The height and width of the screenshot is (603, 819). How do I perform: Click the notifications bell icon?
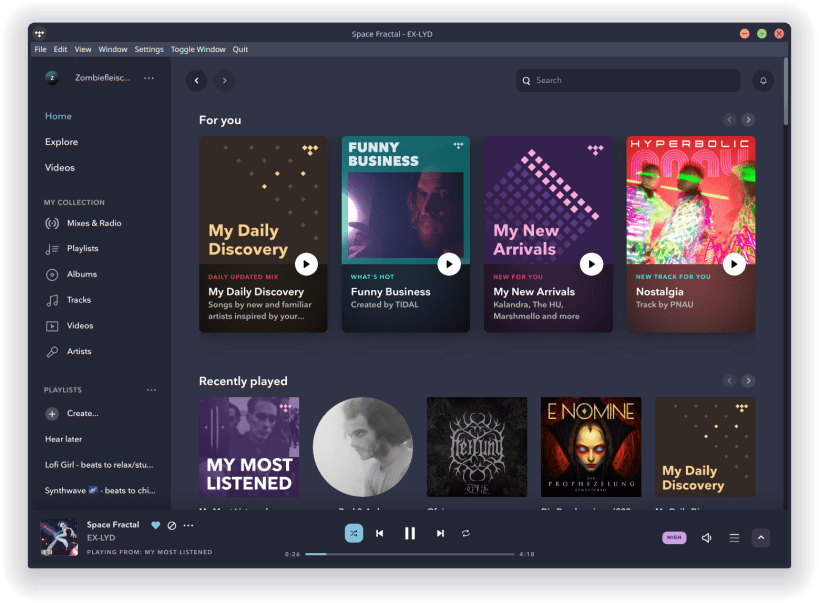[x=763, y=80]
